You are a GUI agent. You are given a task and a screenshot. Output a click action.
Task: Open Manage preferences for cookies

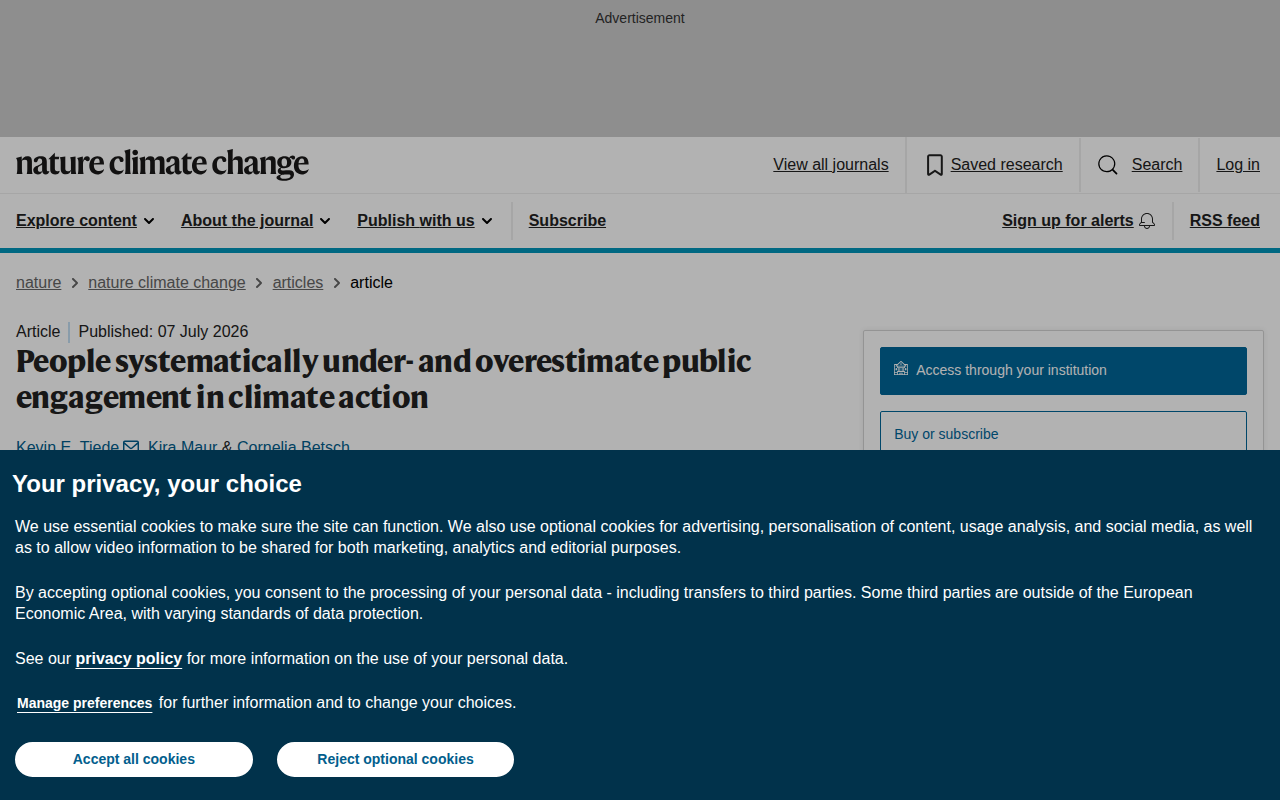click(85, 703)
